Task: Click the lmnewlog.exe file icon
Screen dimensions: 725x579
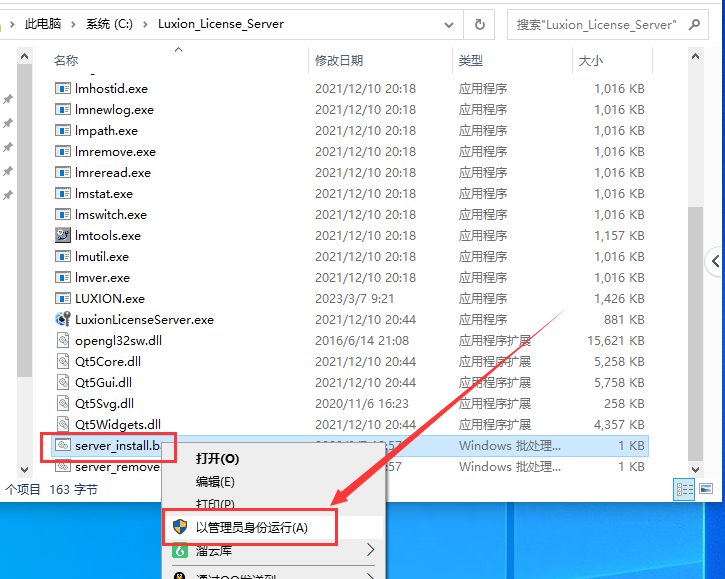Action: [62, 110]
